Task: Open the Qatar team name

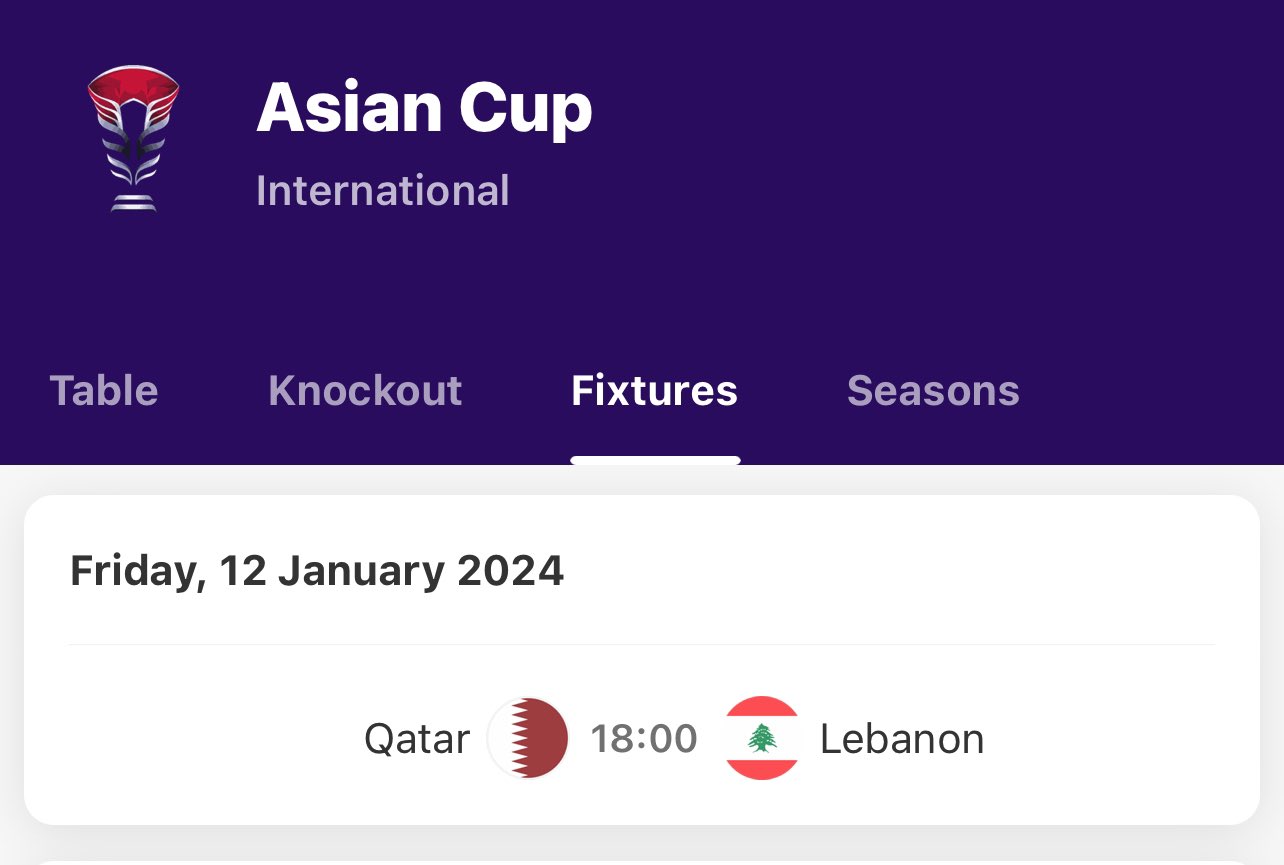Action: coord(417,739)
